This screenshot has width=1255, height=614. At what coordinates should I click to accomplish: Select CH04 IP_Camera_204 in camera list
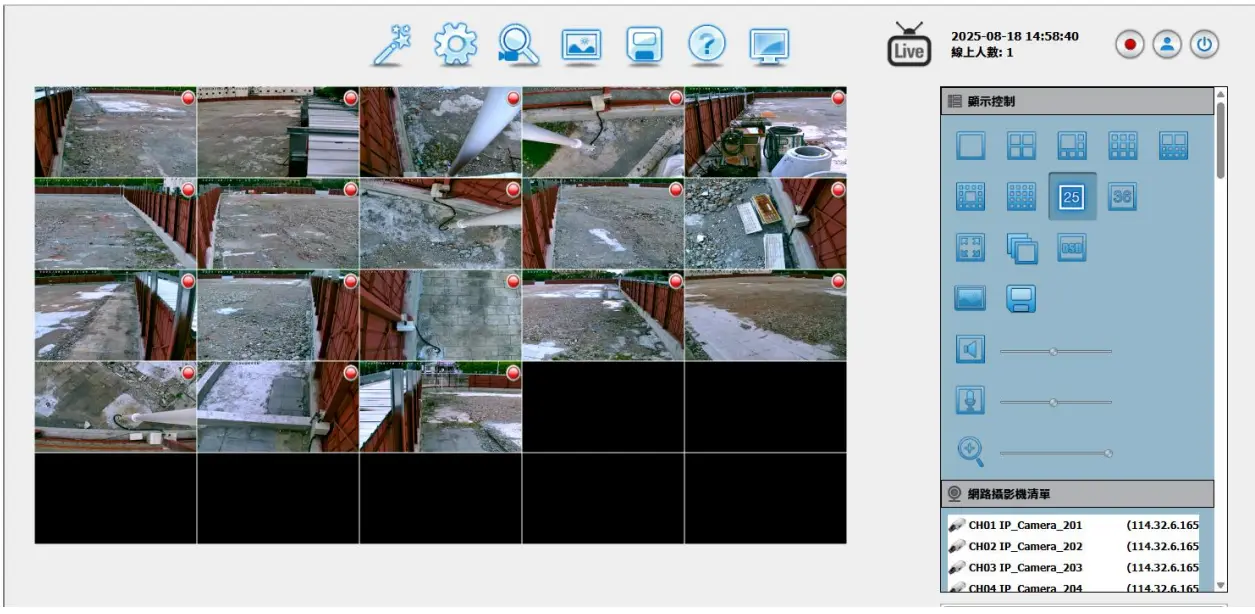[x=1026, y=588]
